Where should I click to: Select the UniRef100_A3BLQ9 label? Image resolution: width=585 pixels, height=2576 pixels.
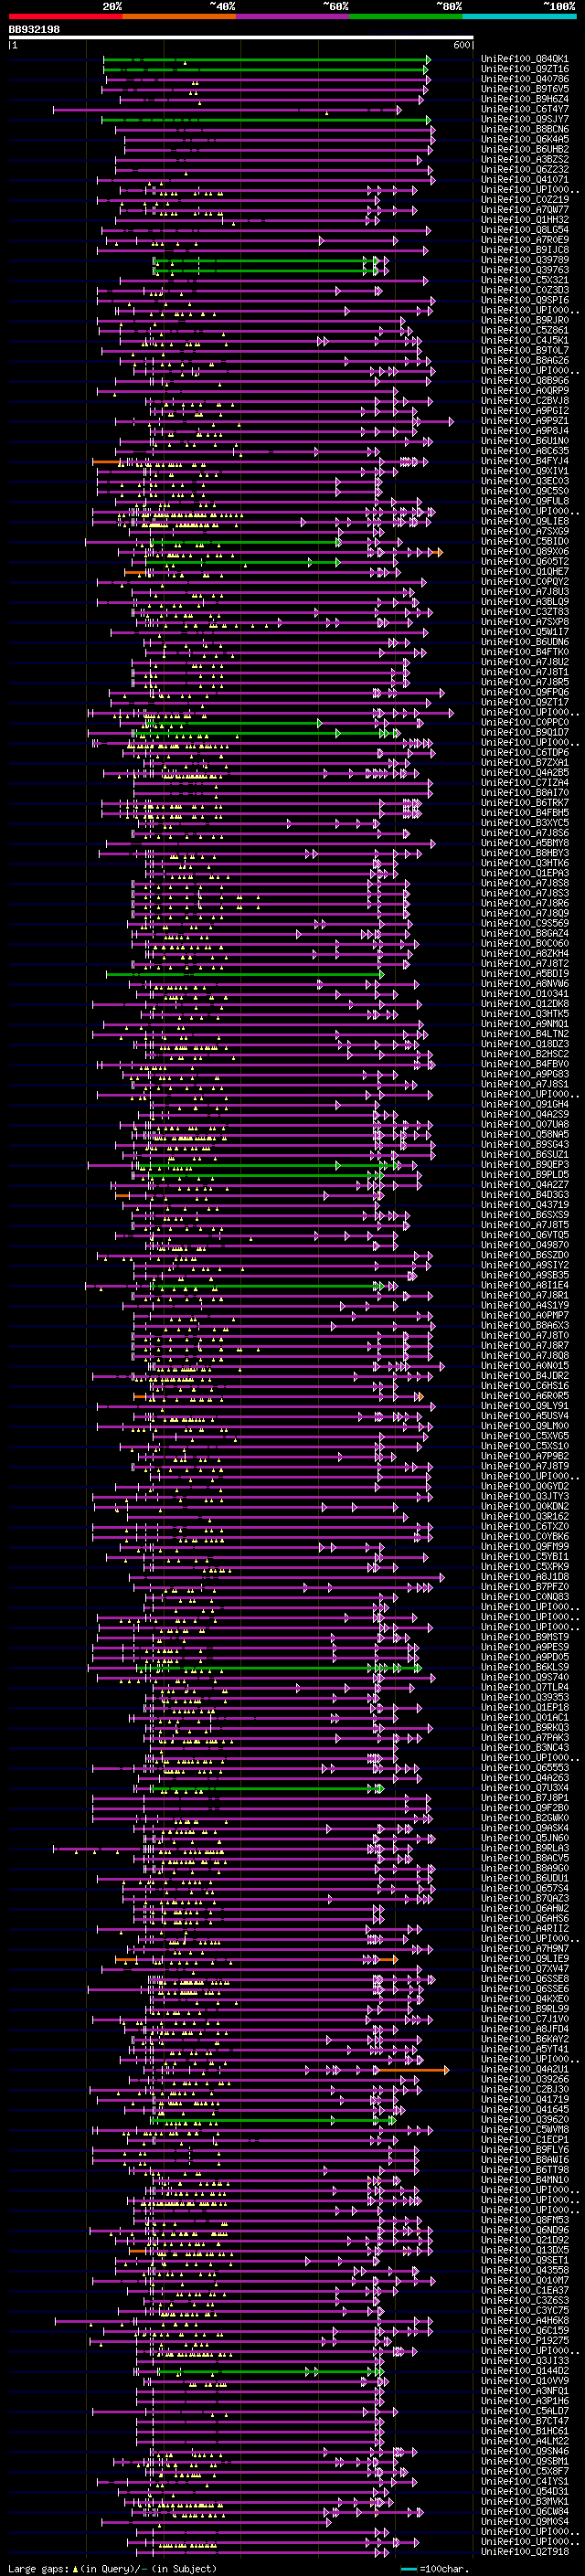[x=525, y=601]
